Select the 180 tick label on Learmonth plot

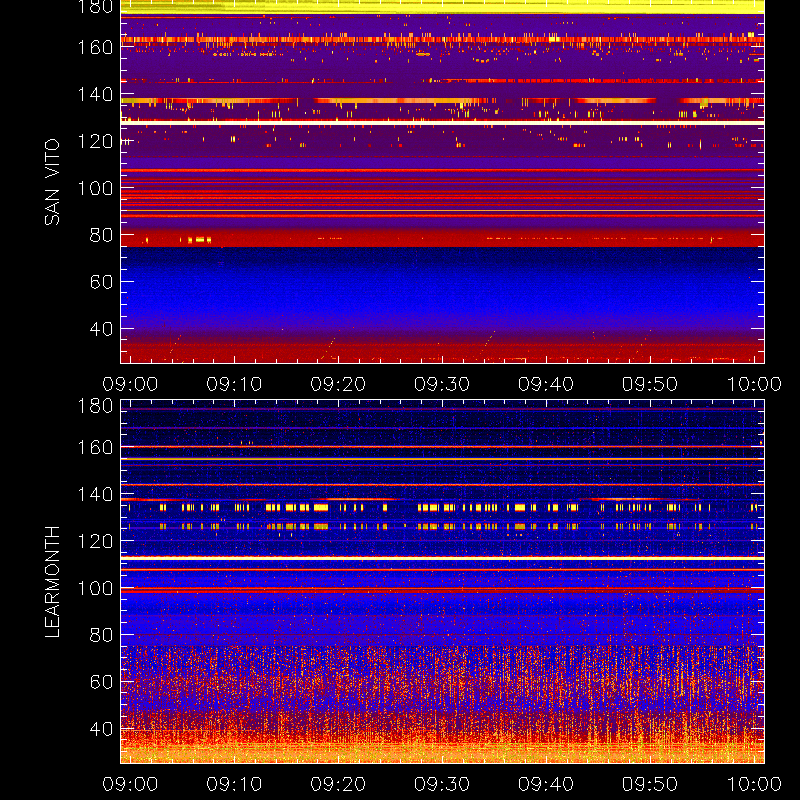click(x=95, y=406)
